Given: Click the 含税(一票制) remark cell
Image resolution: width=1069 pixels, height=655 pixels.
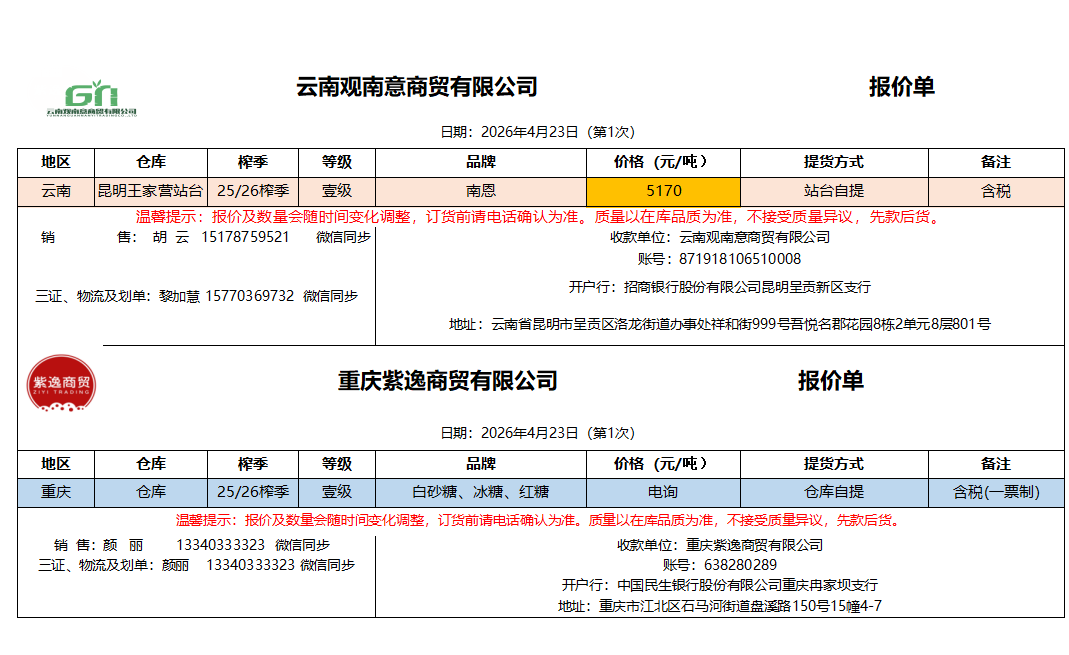Looking at the screenshot, I should tap(995, 492).
